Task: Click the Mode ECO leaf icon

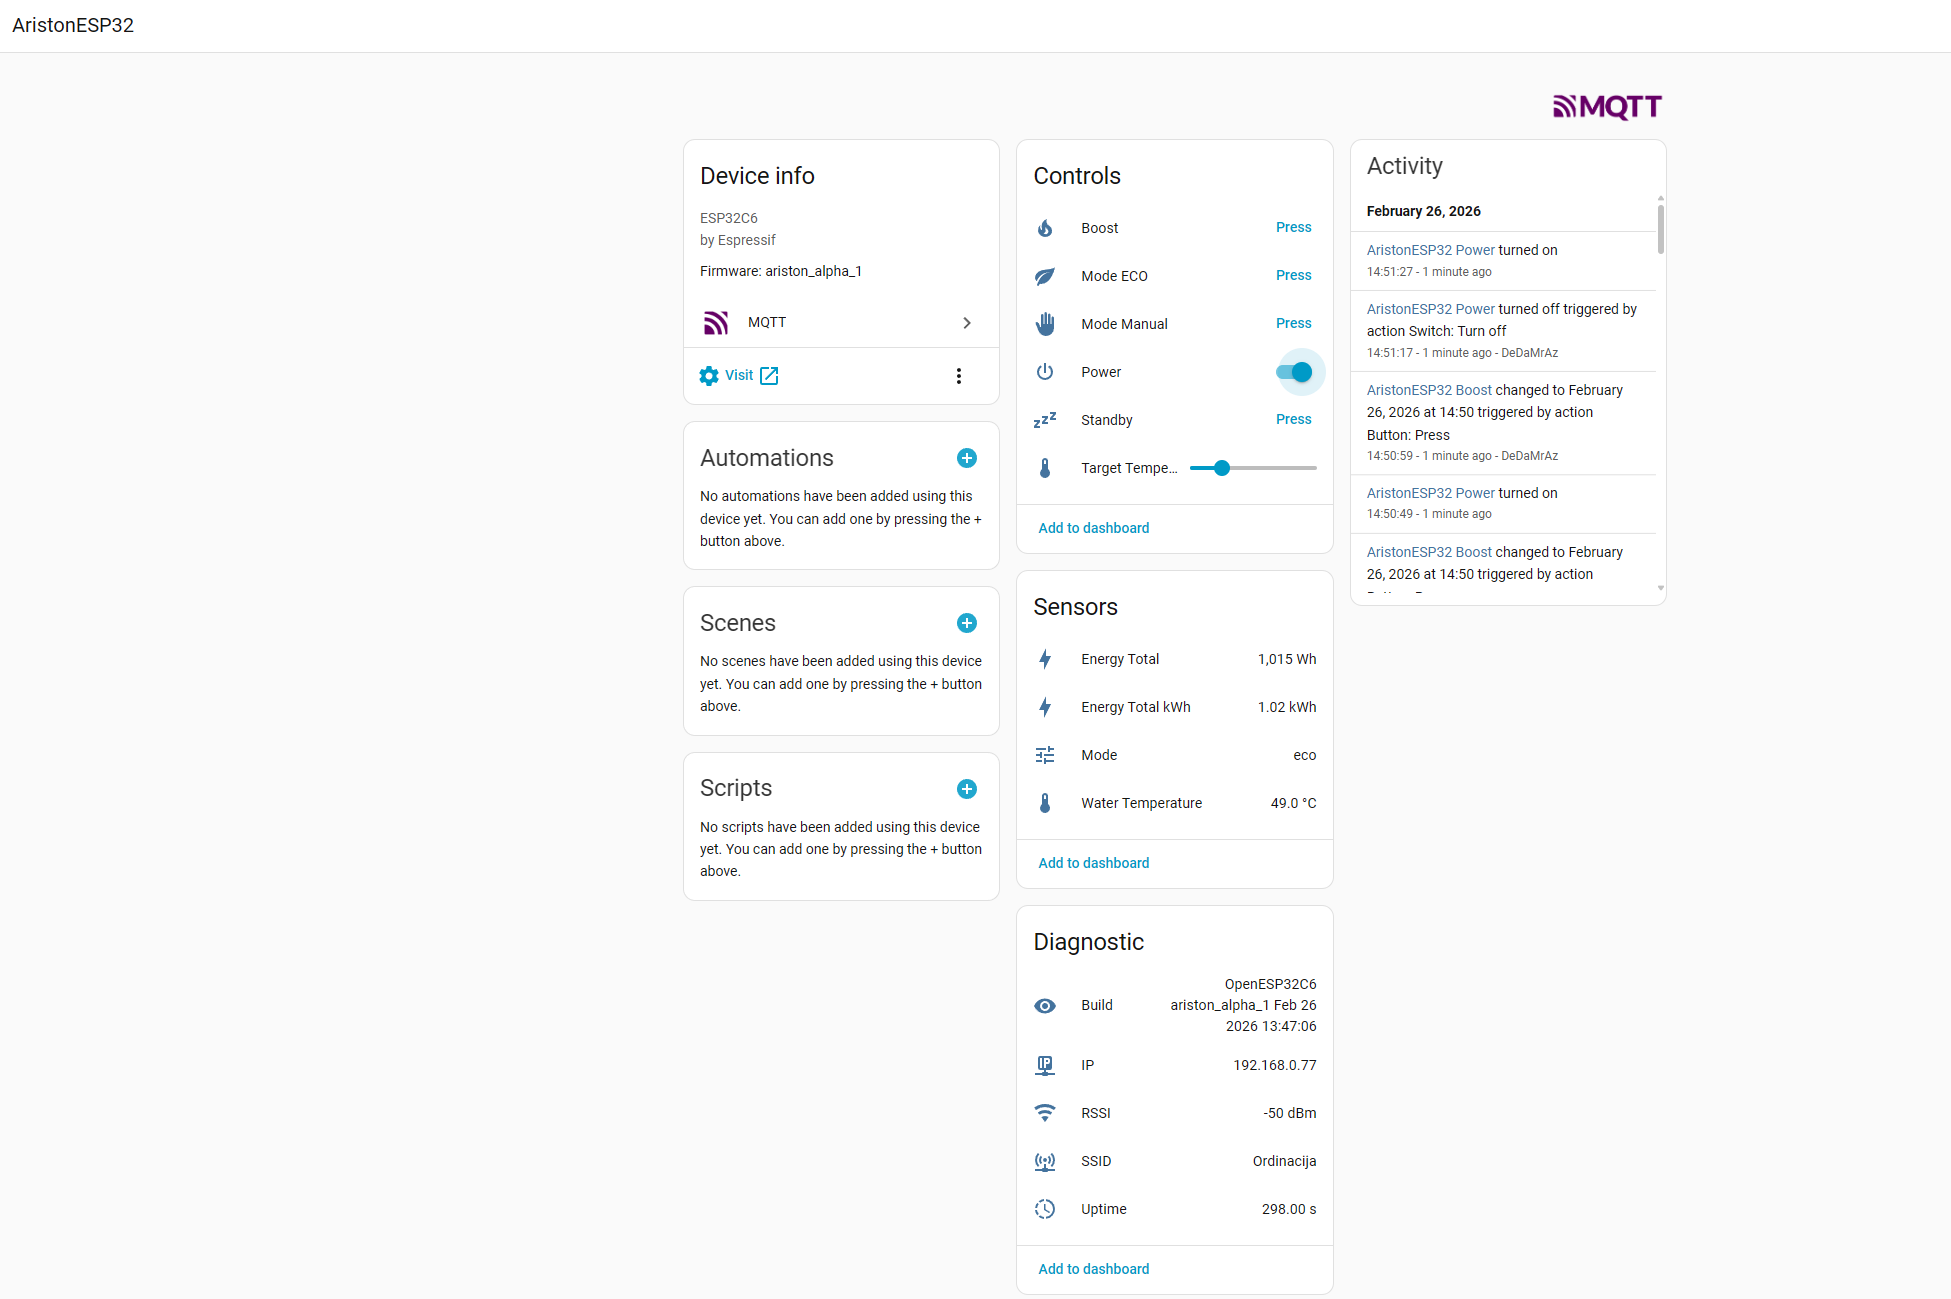Action: click(1045, 276)
